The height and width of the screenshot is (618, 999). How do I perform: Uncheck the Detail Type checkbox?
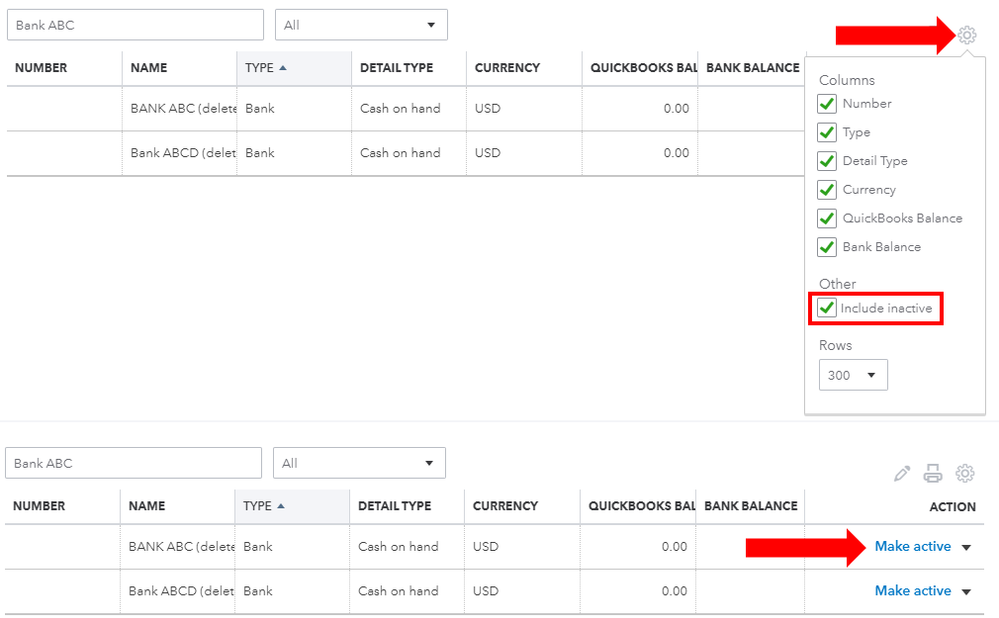pyautogui.click(x=826, y=161)
